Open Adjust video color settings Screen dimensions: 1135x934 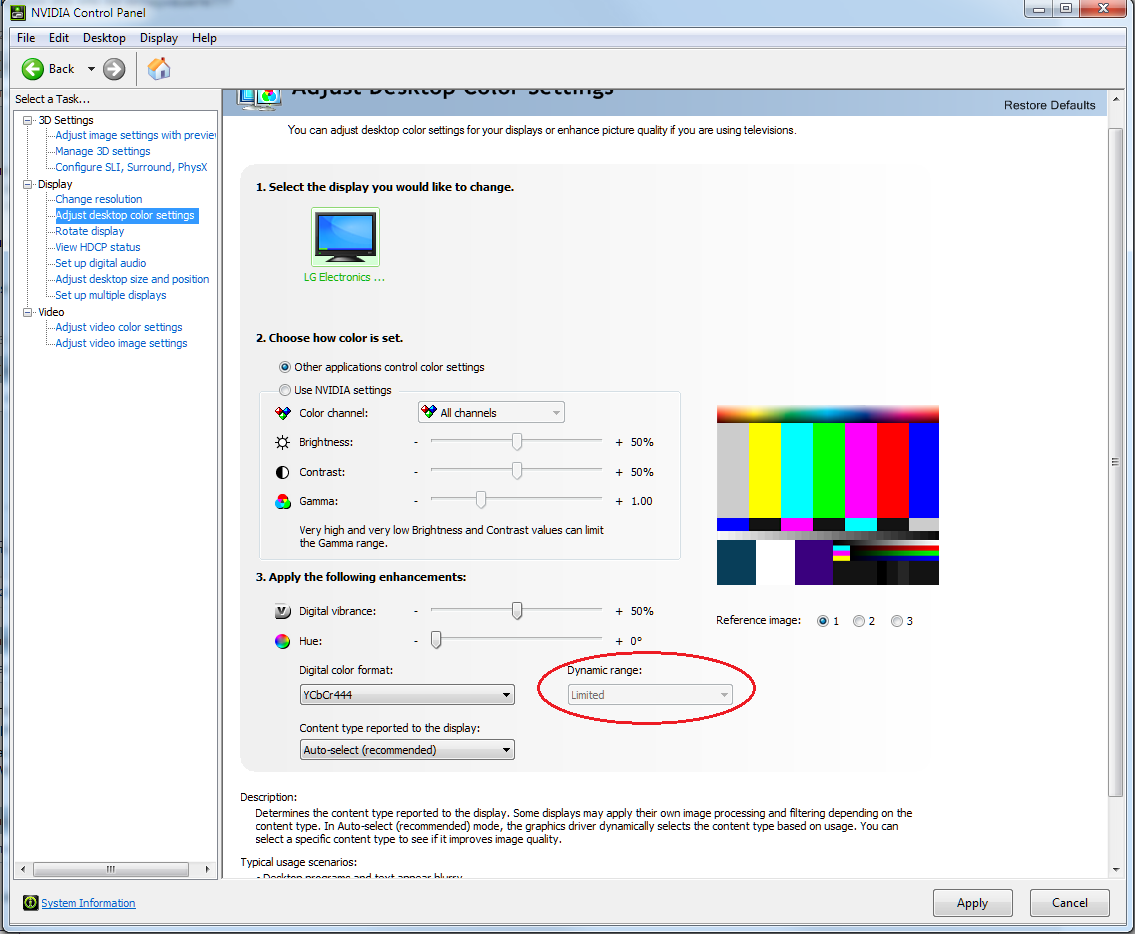119,327
